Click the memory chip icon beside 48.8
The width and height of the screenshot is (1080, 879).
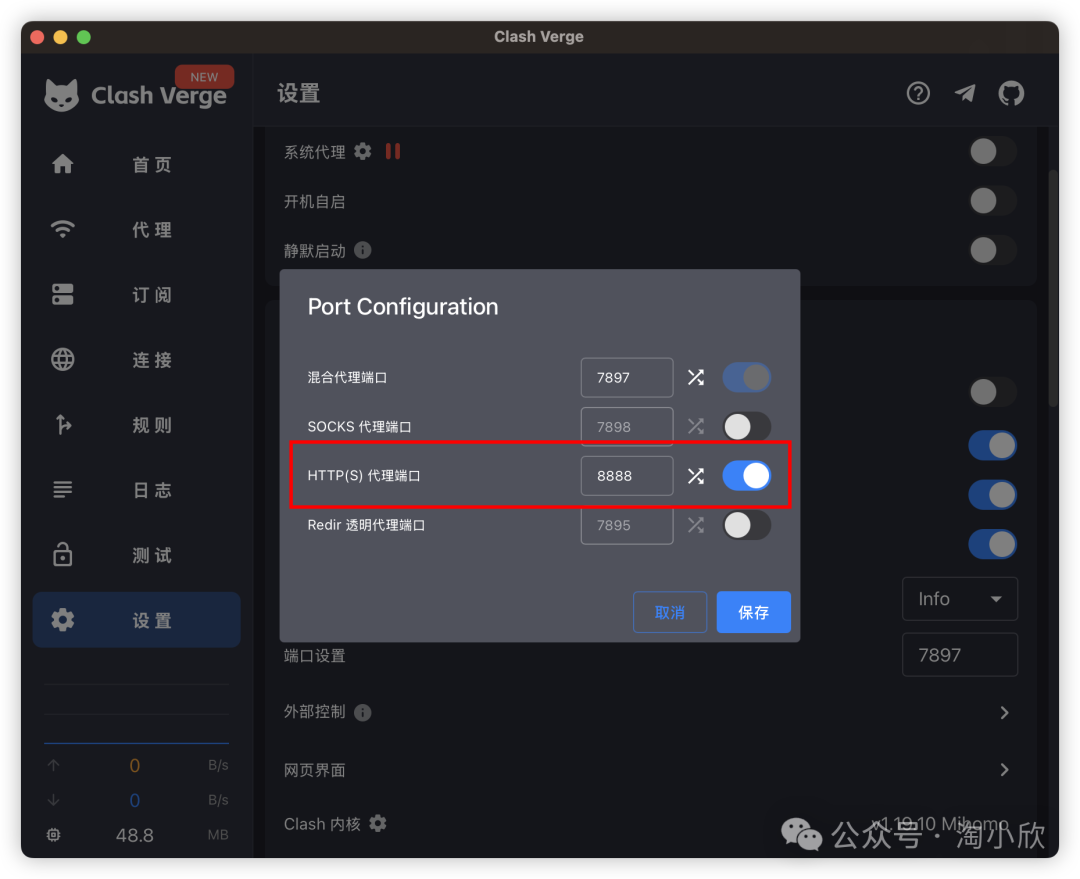click(54, 835)
